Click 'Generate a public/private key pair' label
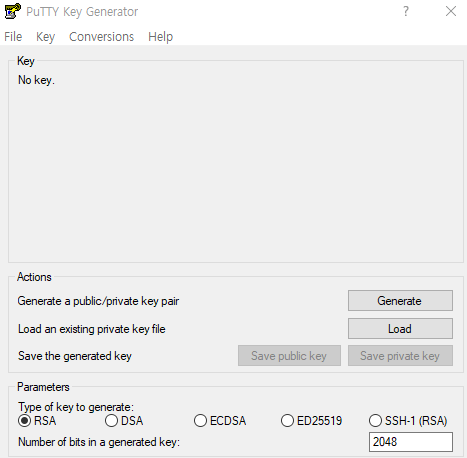Screen dimensions: 467x458 coord(98,301)
